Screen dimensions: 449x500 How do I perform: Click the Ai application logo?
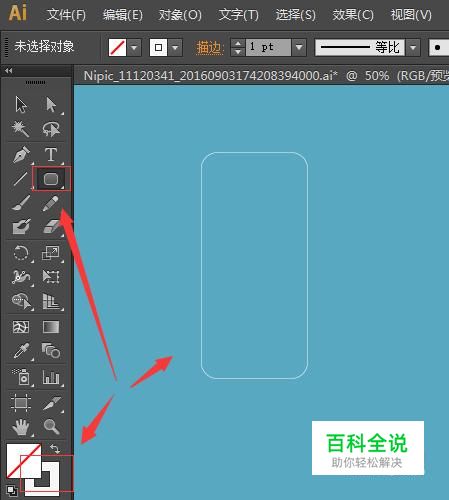pos(18,13)
